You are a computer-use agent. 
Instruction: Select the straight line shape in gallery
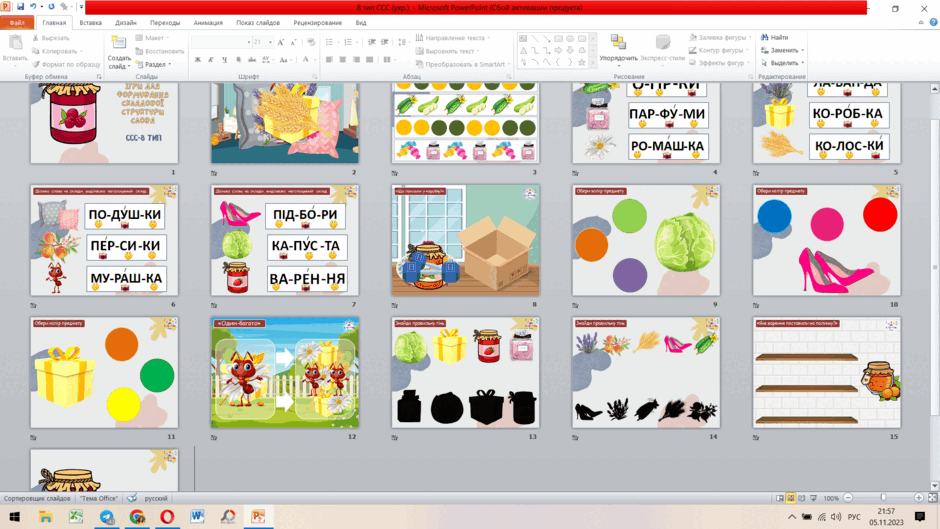pyautogui.click(x=535, y=38)
